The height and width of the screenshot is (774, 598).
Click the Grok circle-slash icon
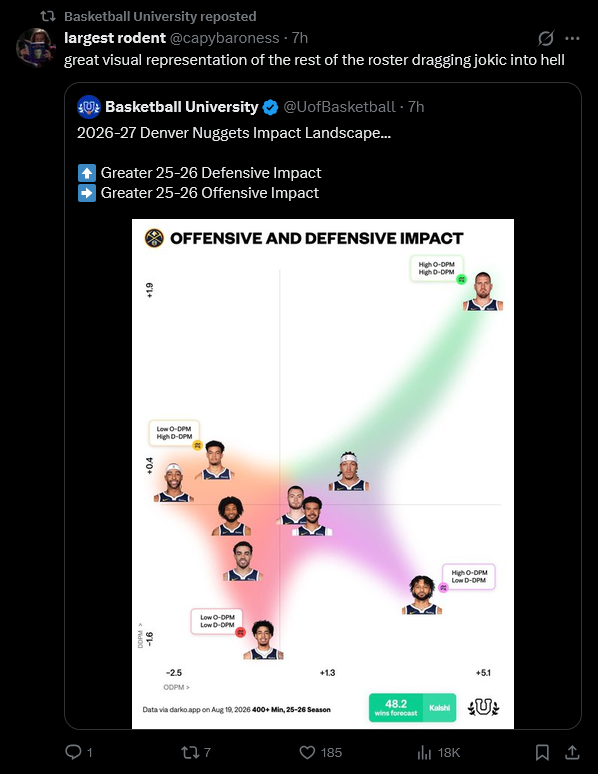[546, 38]
